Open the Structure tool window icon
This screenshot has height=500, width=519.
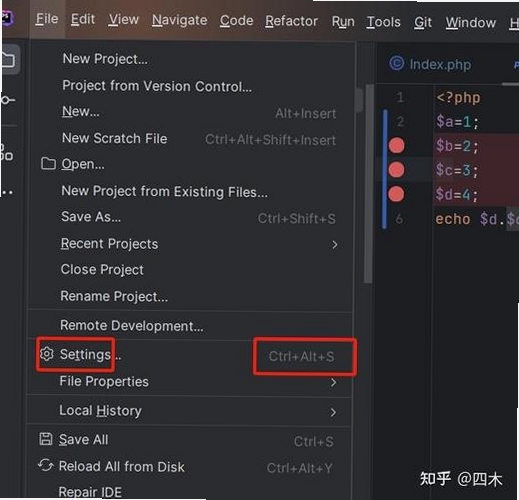point(7,152)
